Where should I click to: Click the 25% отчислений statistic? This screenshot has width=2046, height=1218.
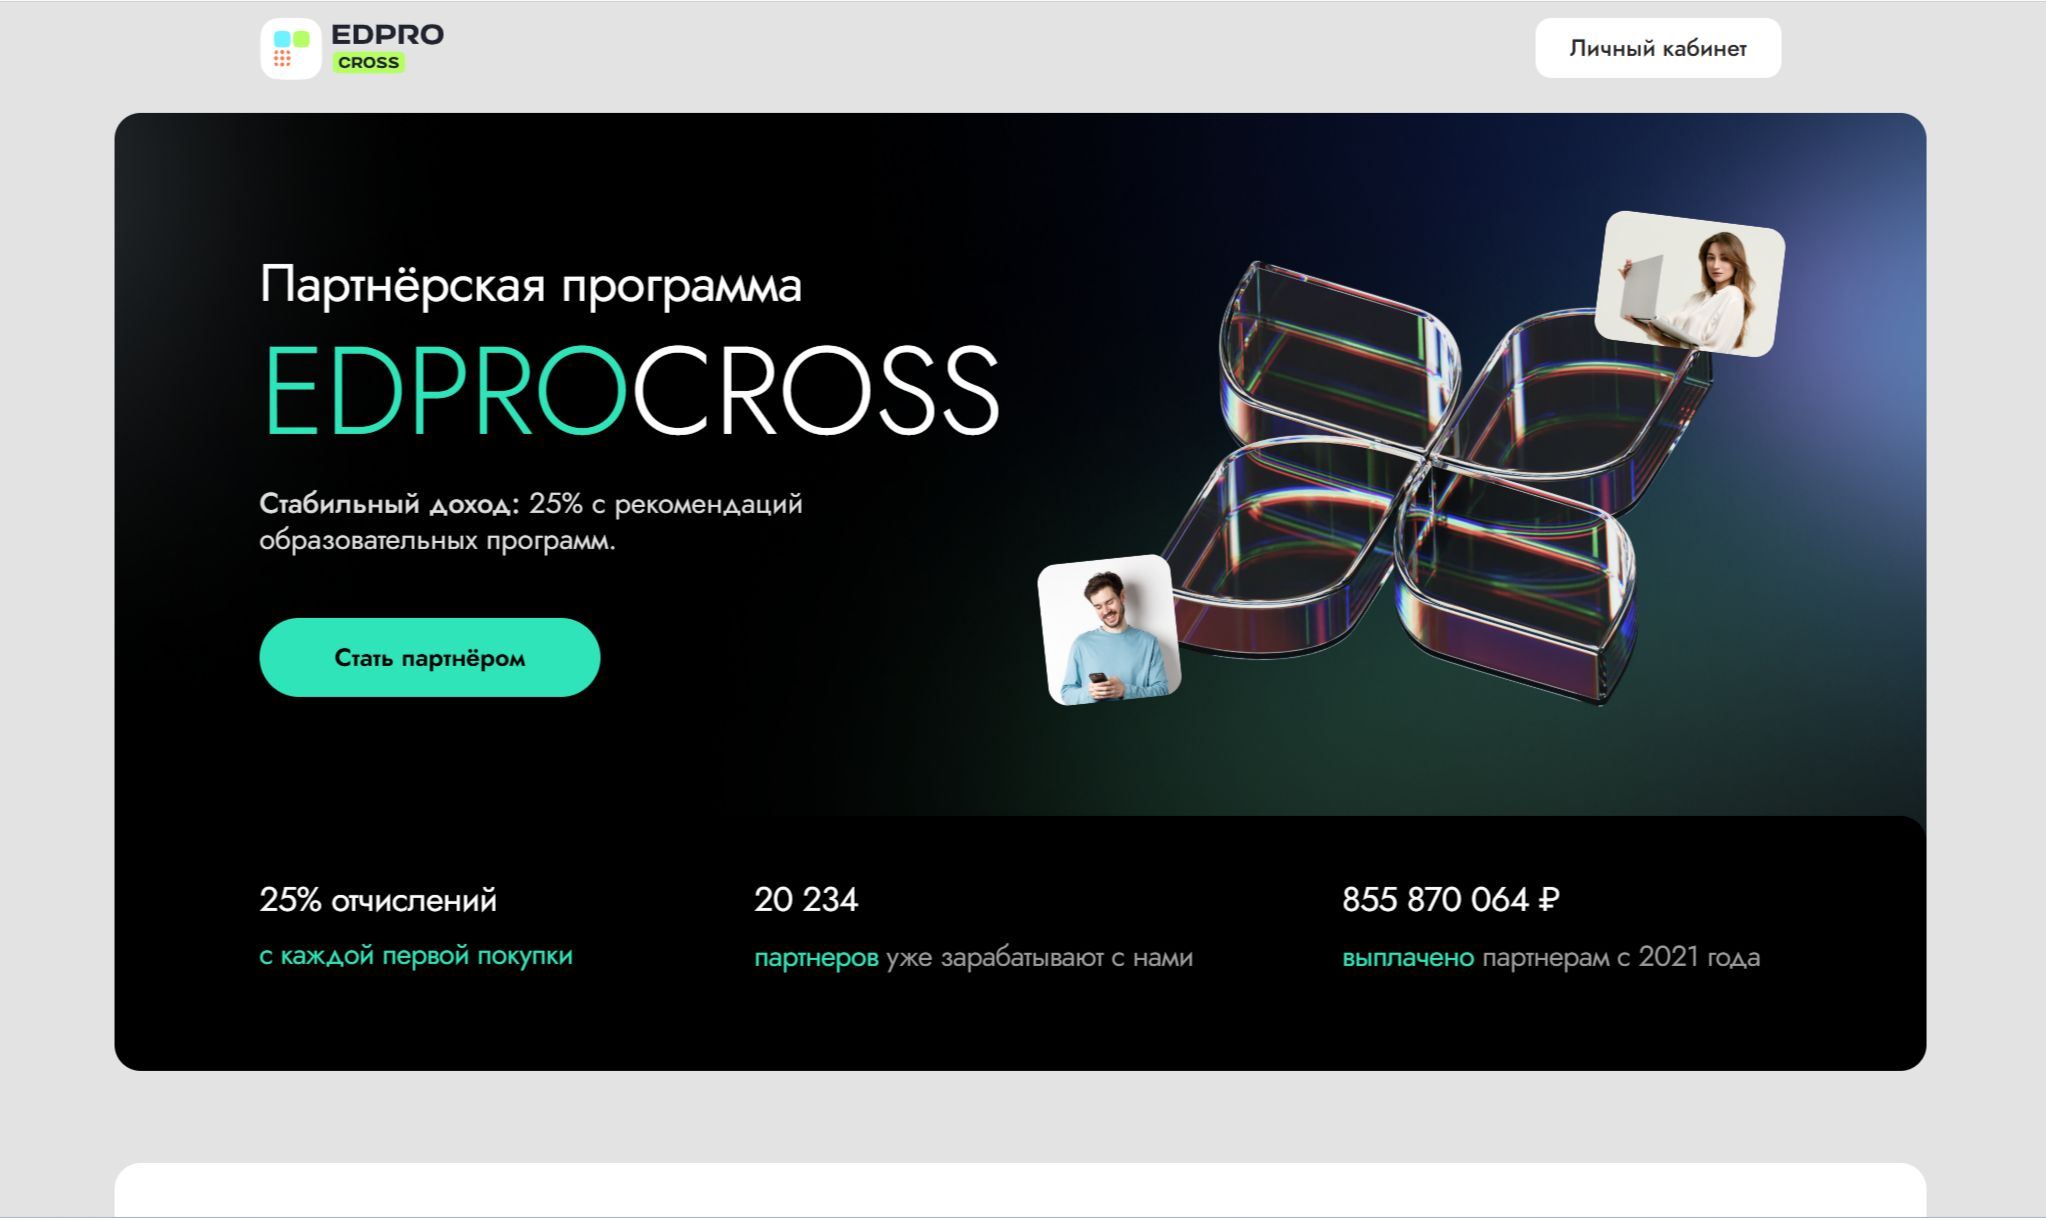(x=378, y=900)
